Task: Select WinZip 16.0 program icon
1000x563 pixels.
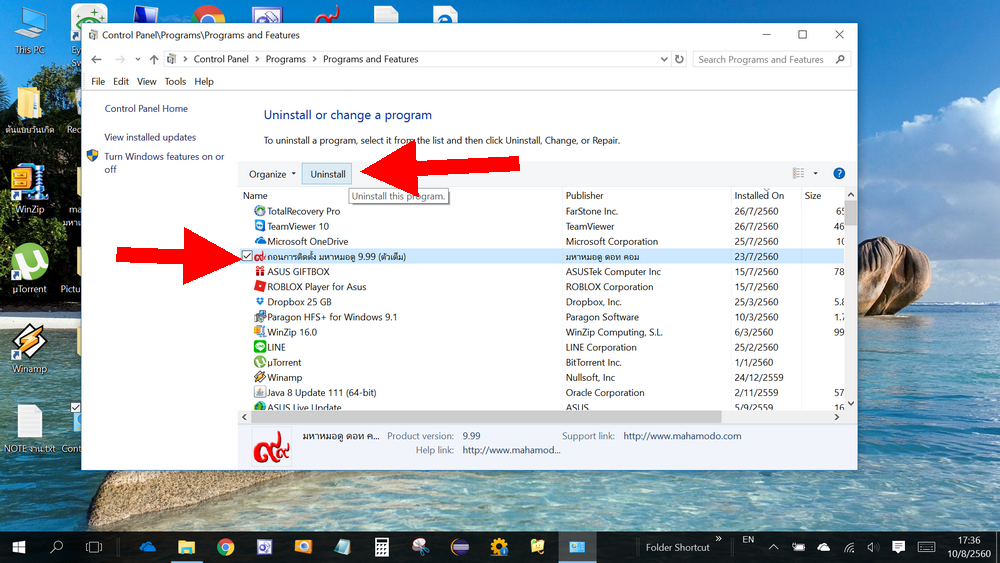Action: [x=260, y=332]
